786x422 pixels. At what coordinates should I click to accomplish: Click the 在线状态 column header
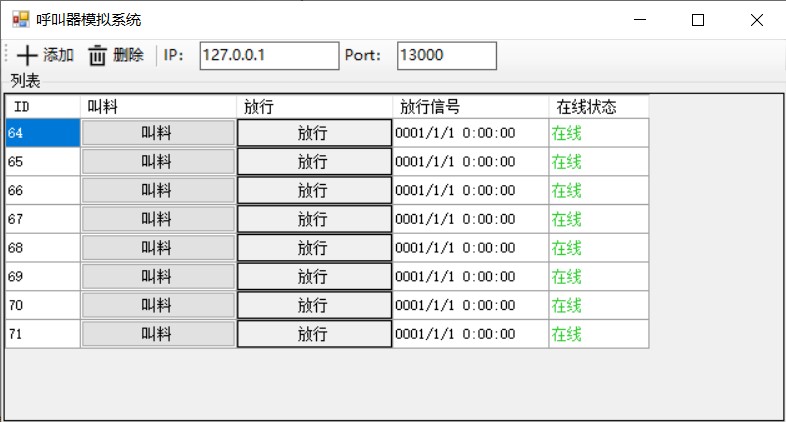coord(599,106)
